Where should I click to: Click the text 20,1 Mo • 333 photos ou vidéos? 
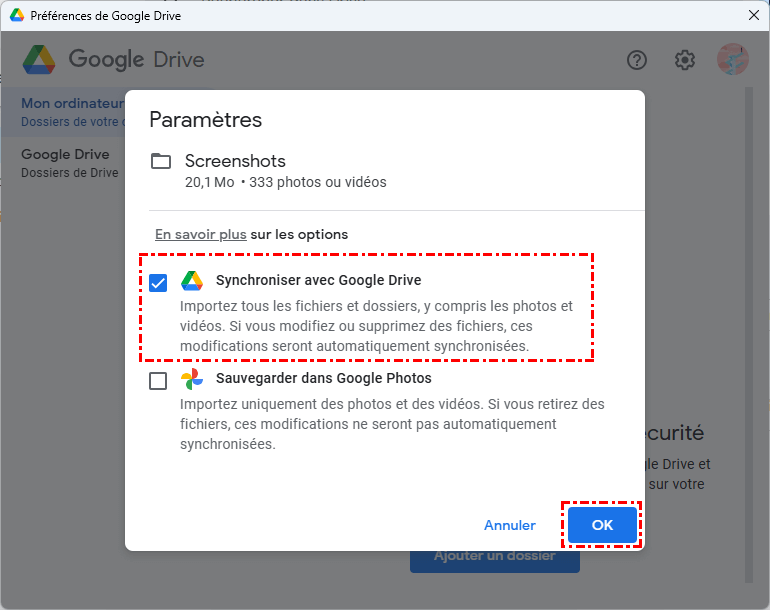point(286,182)
